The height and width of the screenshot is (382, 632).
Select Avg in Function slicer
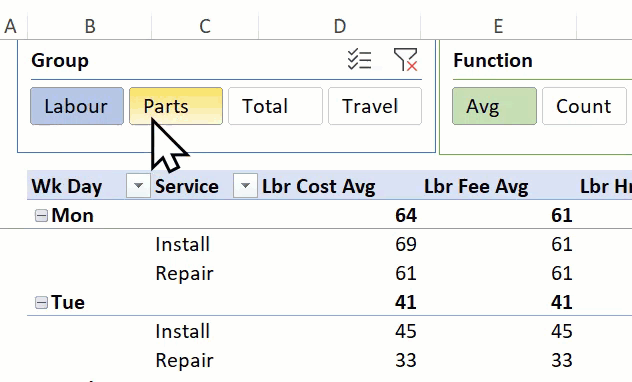[494, 106]
